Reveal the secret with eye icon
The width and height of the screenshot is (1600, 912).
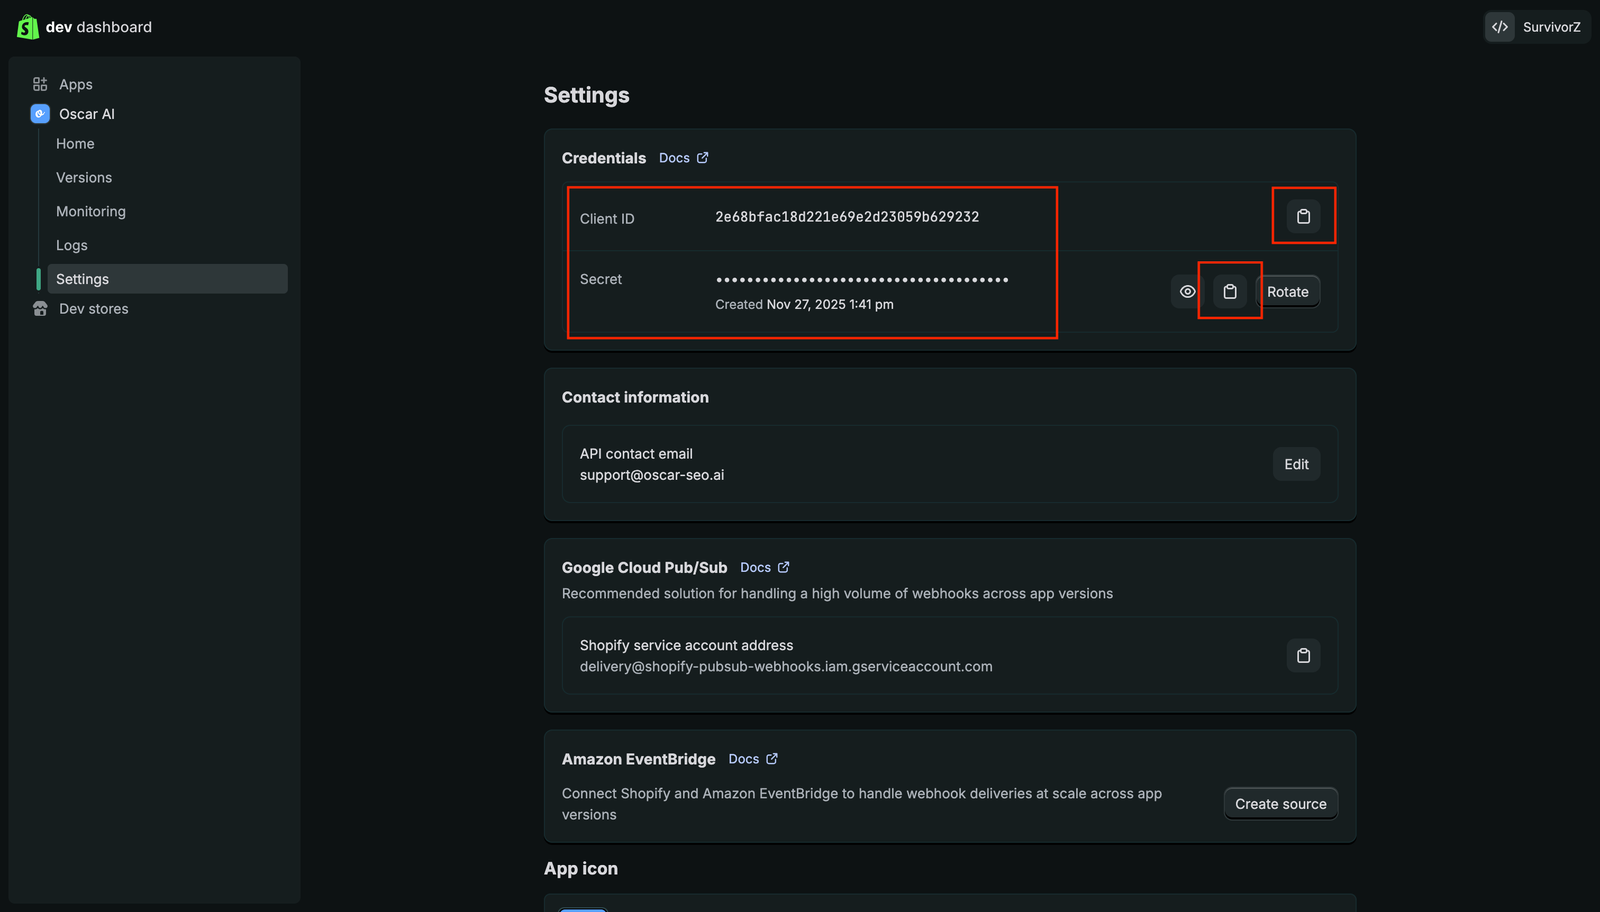tap(1187, 291)
